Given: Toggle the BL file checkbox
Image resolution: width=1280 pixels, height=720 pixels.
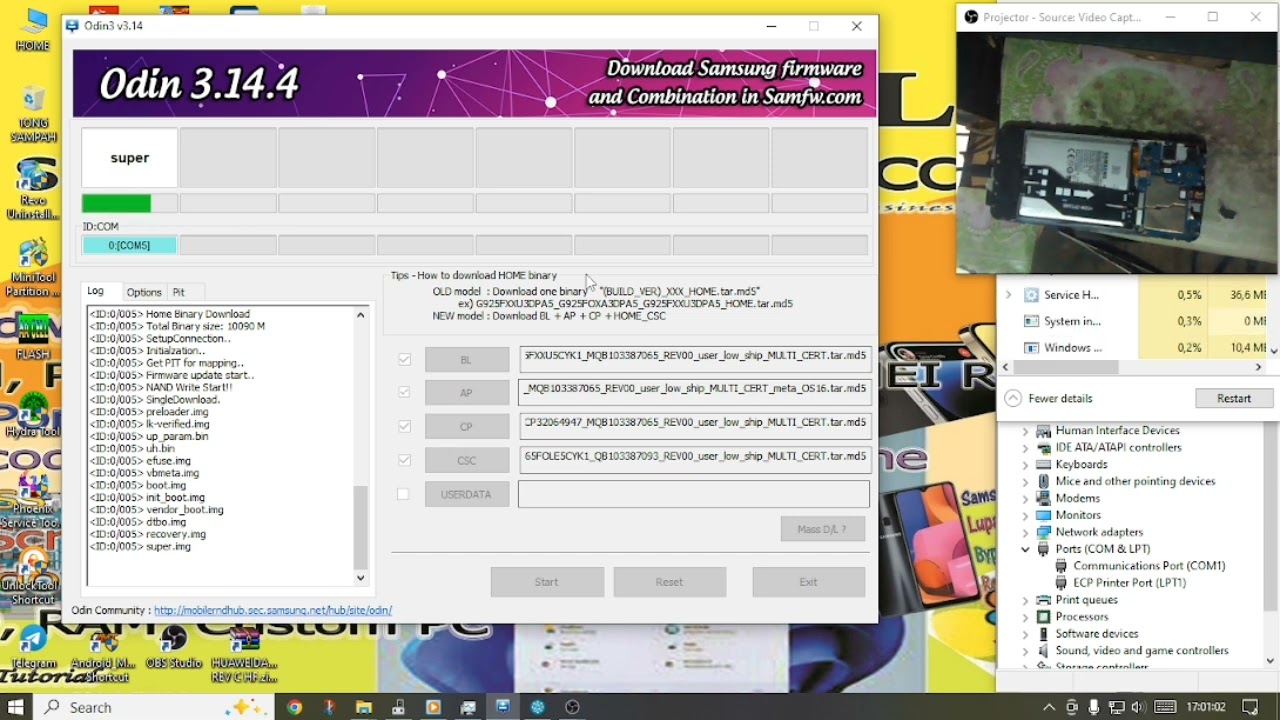Looking at the screenshot, I should (x=404, y=359).
